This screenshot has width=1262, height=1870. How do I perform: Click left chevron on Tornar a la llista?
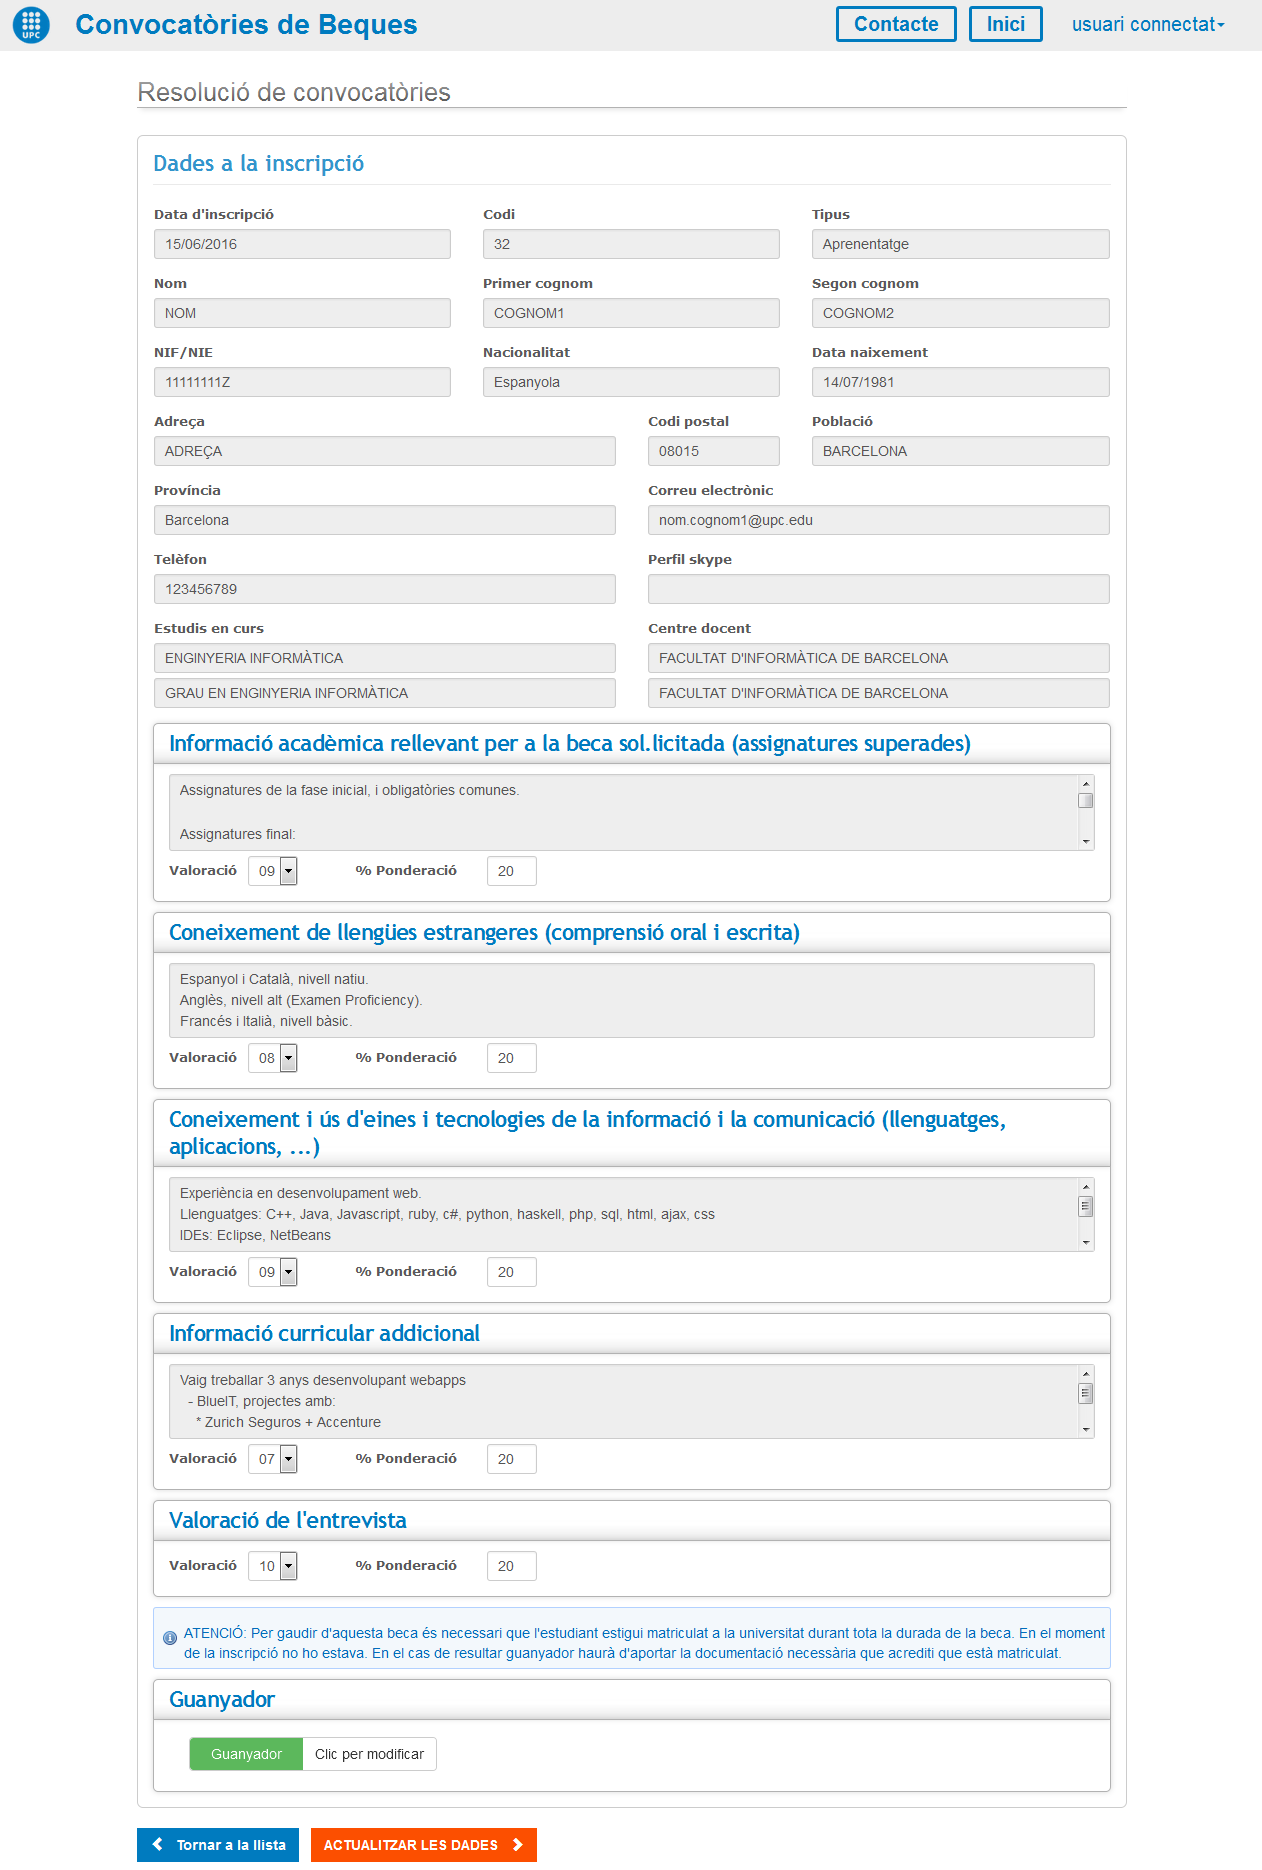(157, 1845)
